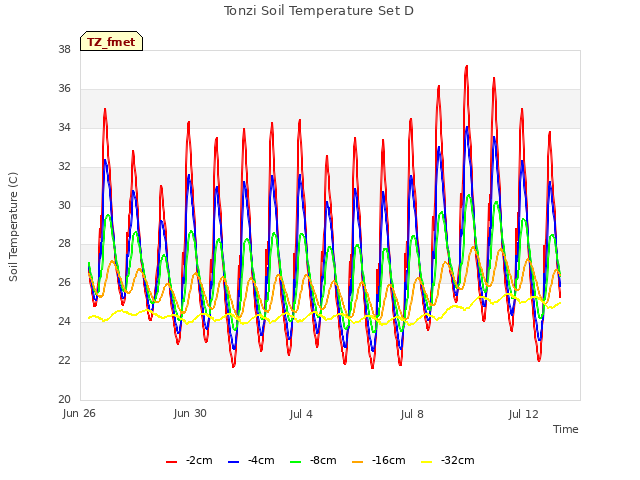Click the 20 y-axis tick label
640x480 pixels.
click(x=64, y=399)
